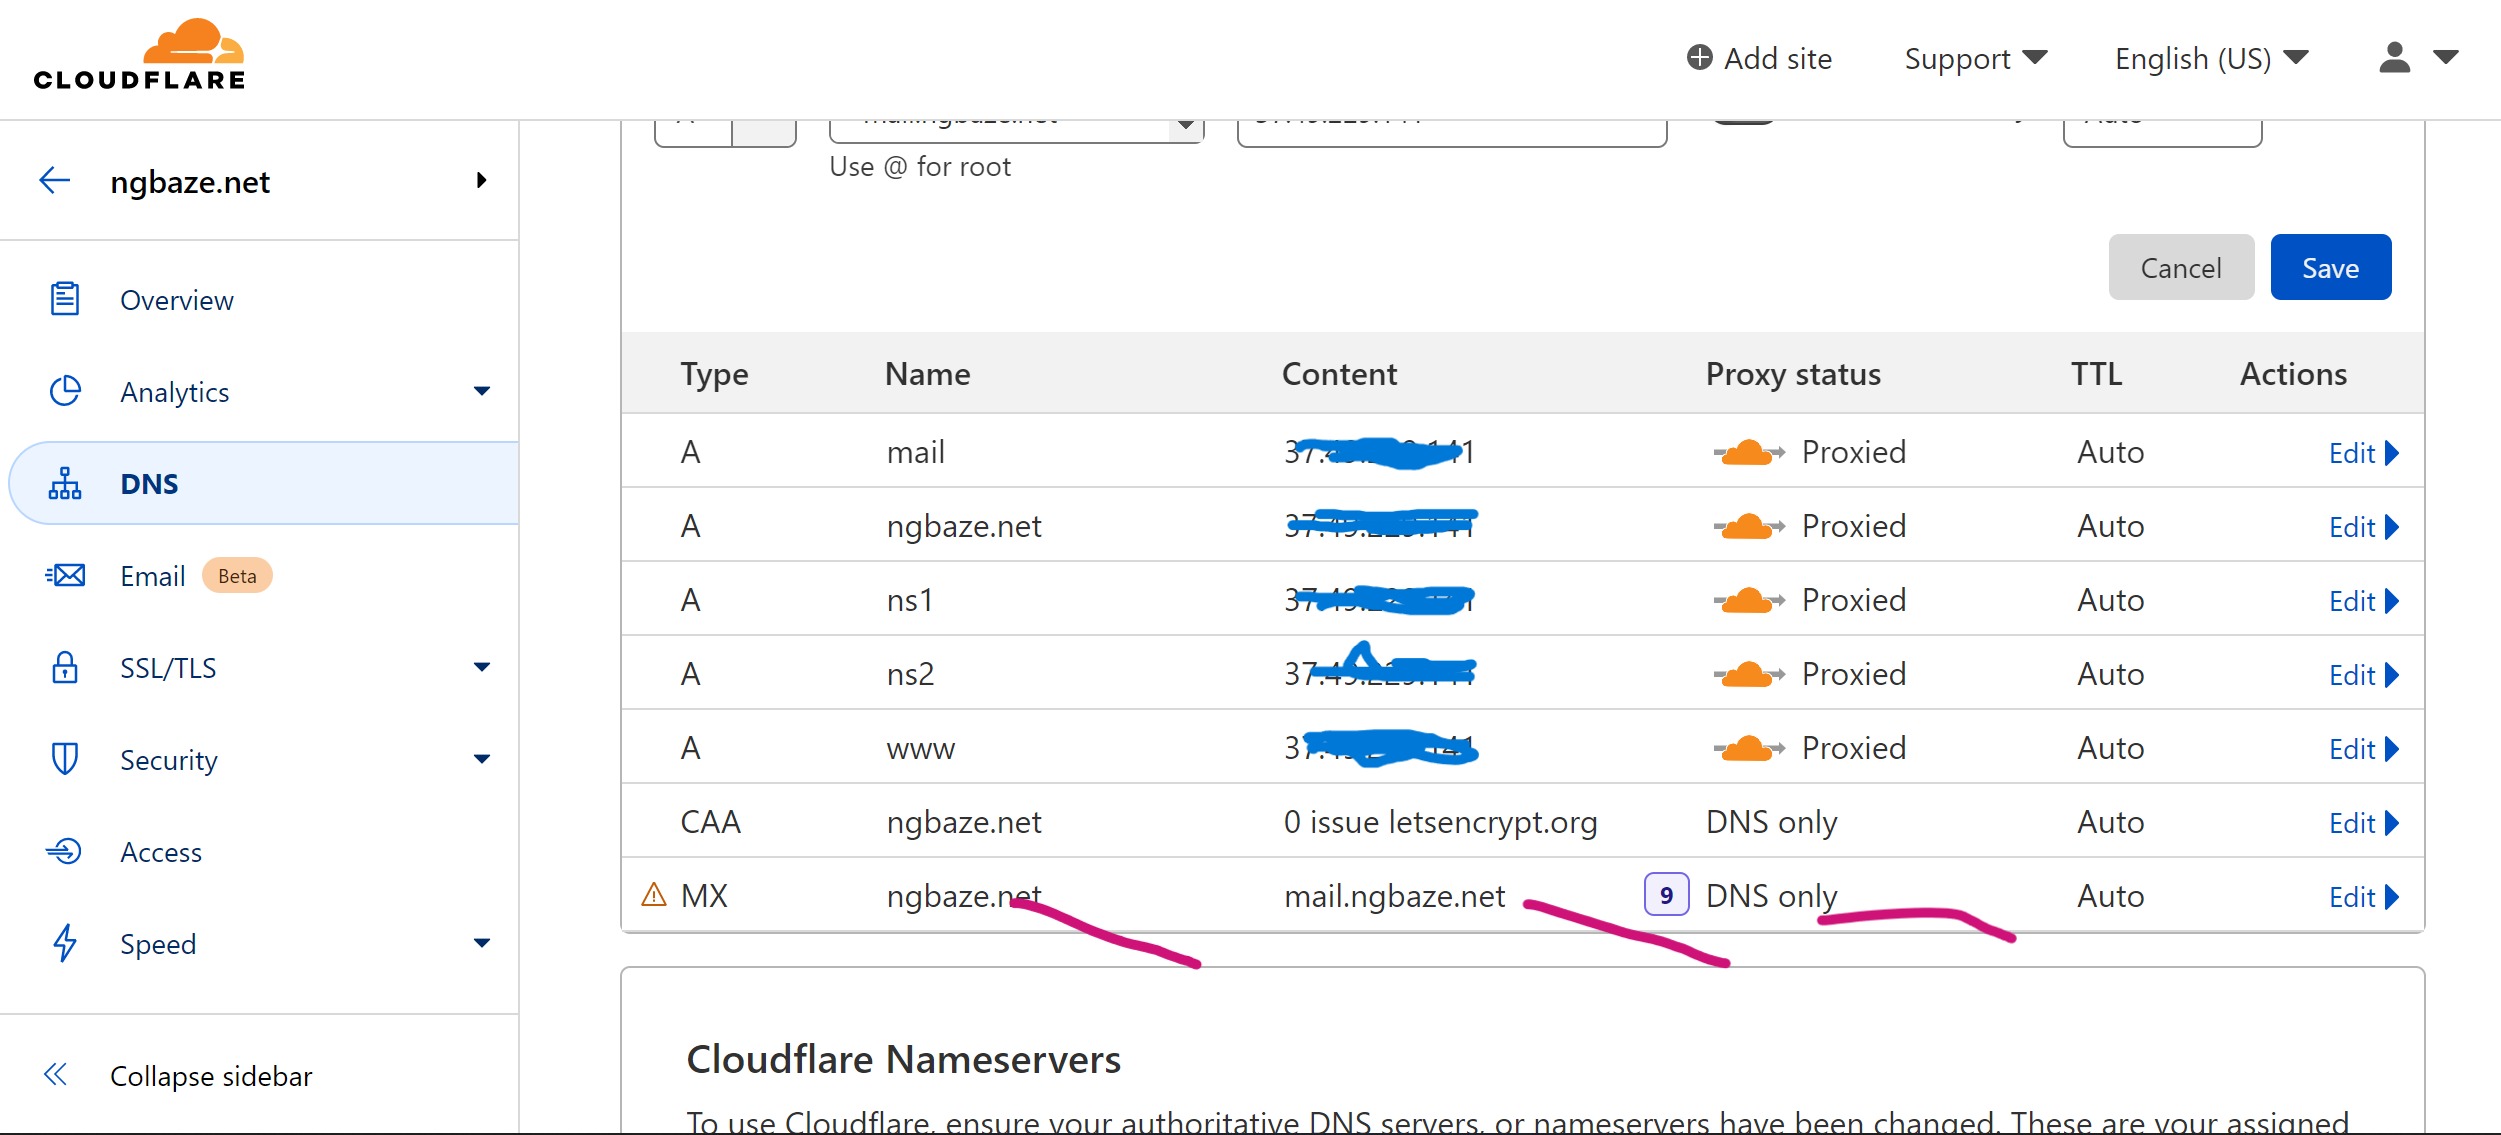Viewport: 2501px width, 1135px height.
Task: Collapse the sidebar
Action: click(x=210, y=1076)
